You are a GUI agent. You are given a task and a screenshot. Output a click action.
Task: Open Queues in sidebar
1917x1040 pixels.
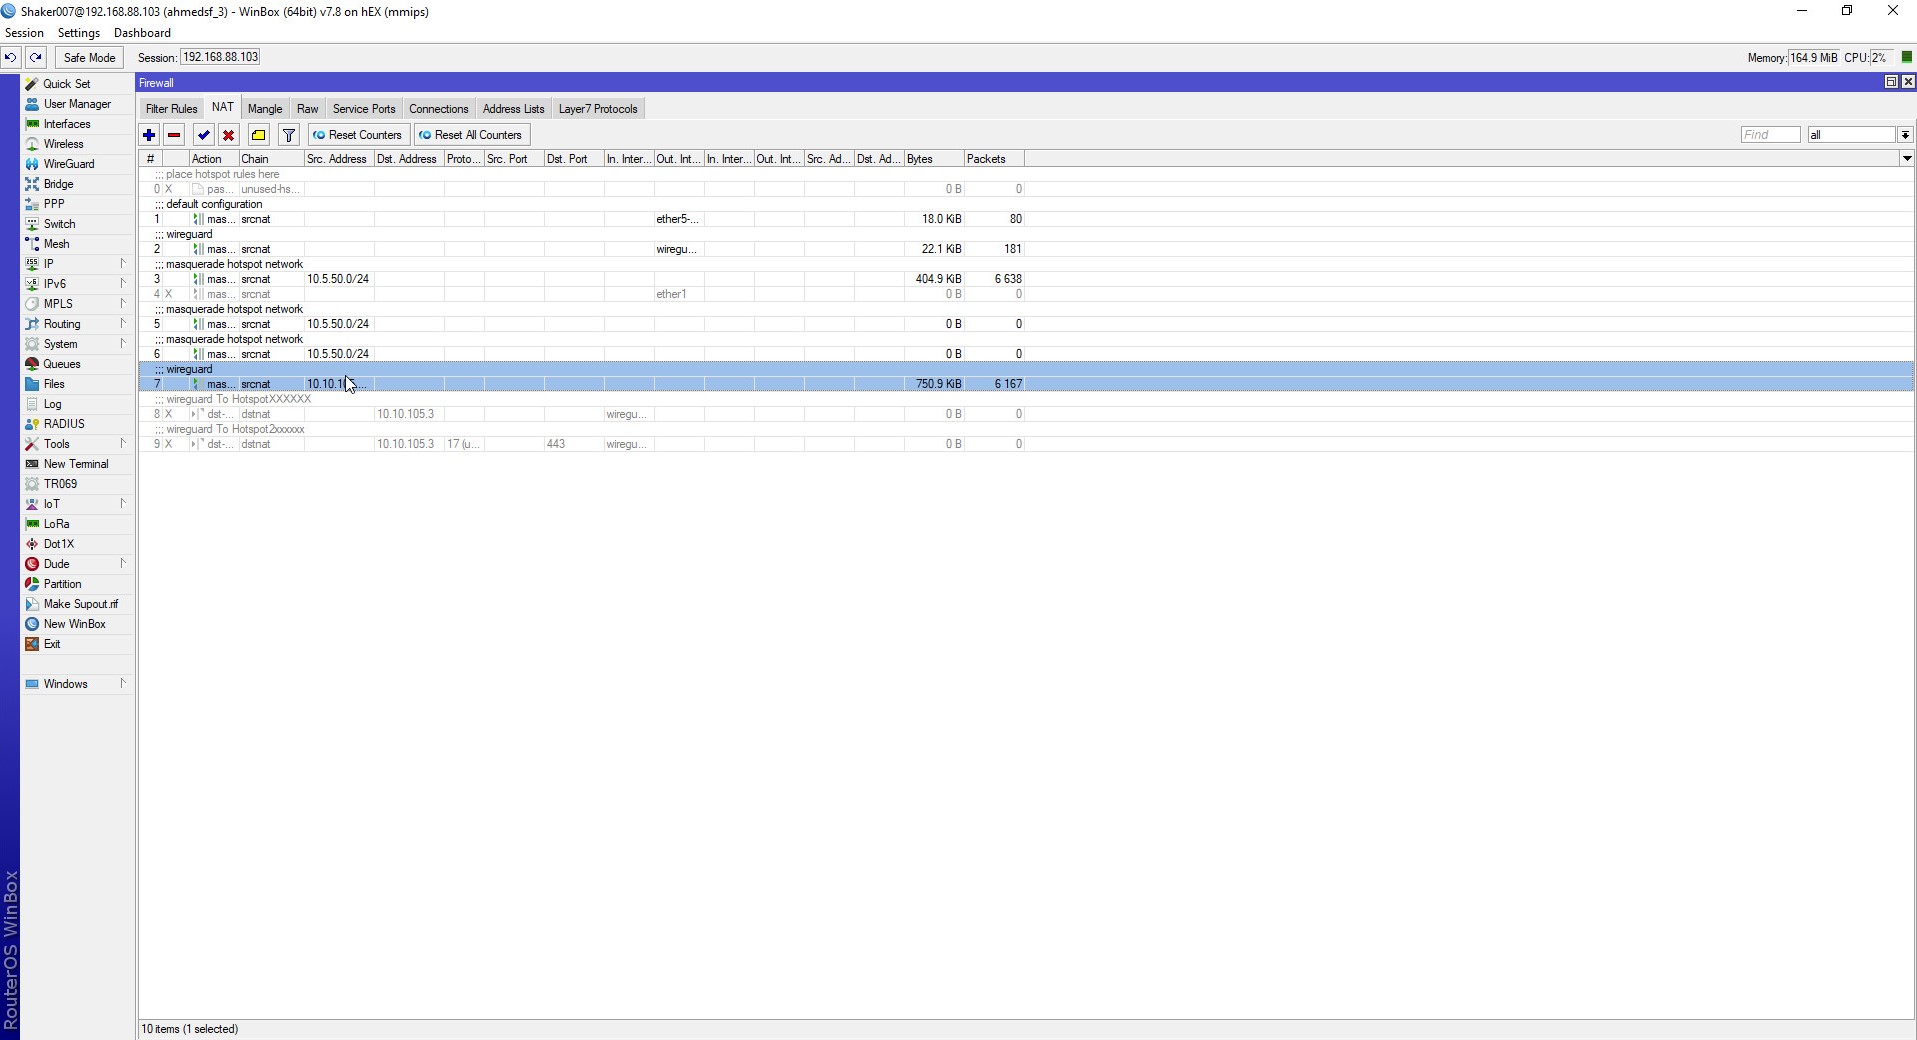tap(78, 364)
